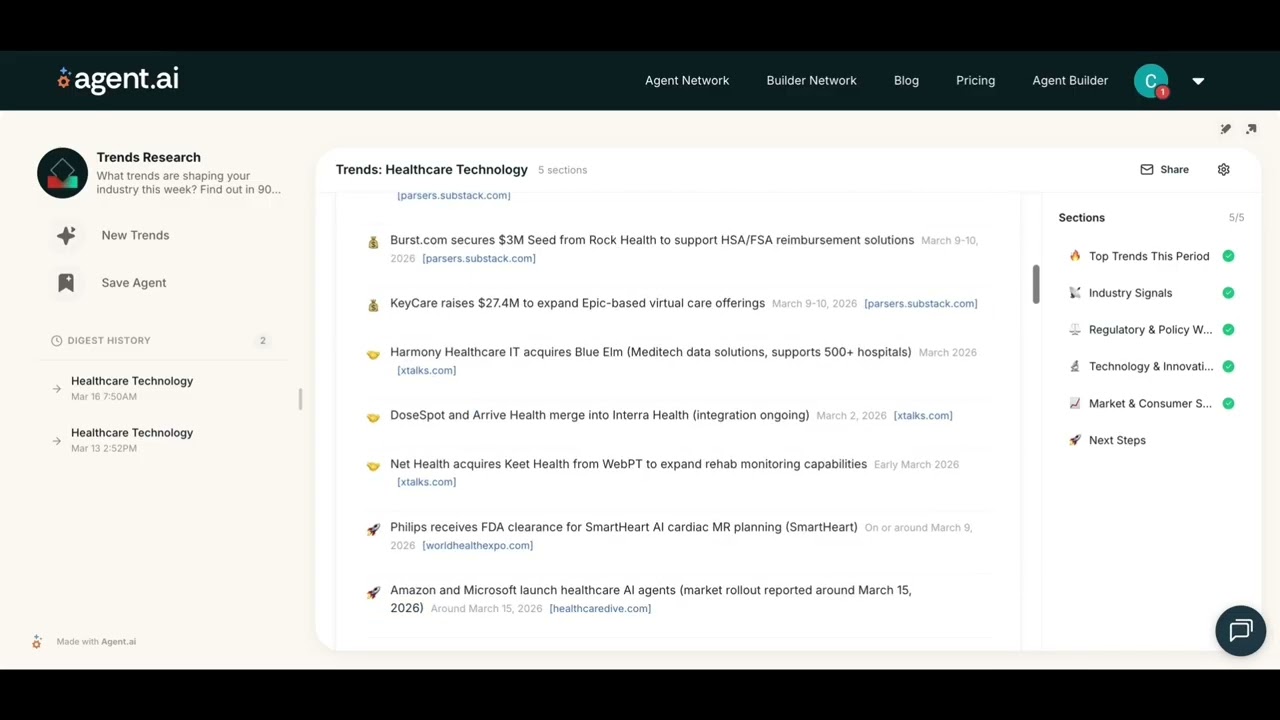Image resolution: width=1280 pixels, height=720 pixels.
Task: Select the DoseSpot and Arrive Health headline
Action: pos(599,415)
